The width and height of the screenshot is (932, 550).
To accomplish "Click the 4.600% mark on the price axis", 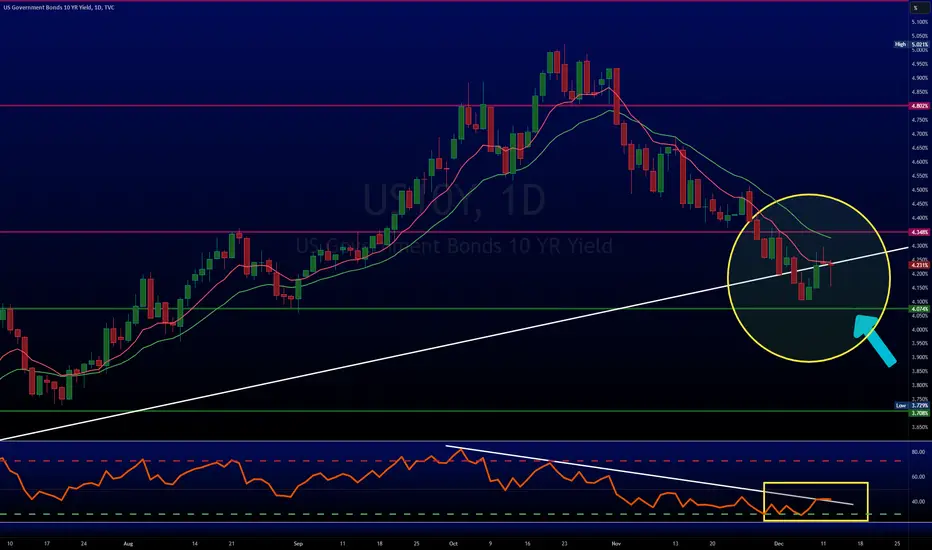I will (919, 162).
